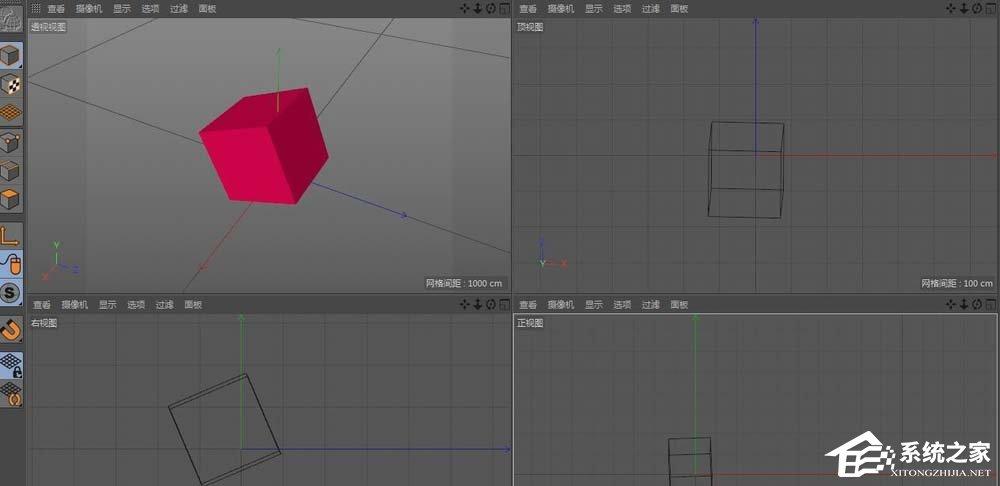Open the 摄像机 menu in front viewport
The height and width of the screenshot is (486, 1000).
(x=561, y=305)
